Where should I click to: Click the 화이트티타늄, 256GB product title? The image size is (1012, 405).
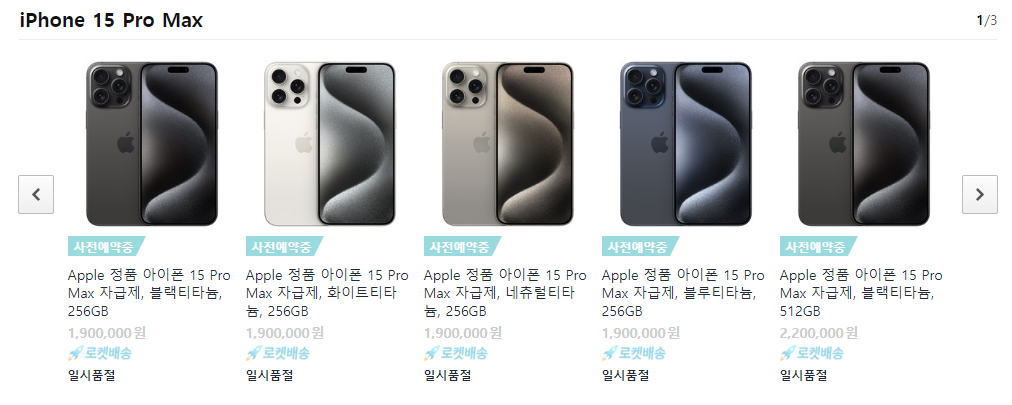click(327, 293)
